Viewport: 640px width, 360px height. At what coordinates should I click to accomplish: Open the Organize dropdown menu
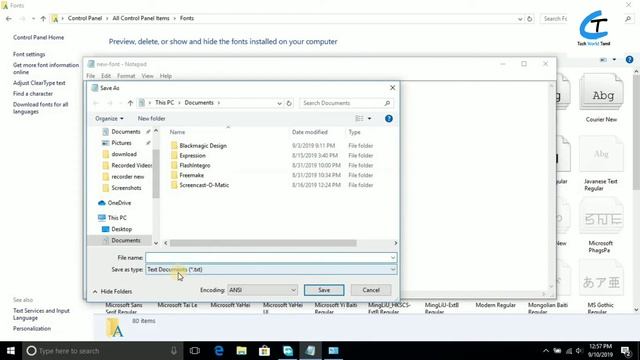(x=109, y=118)
